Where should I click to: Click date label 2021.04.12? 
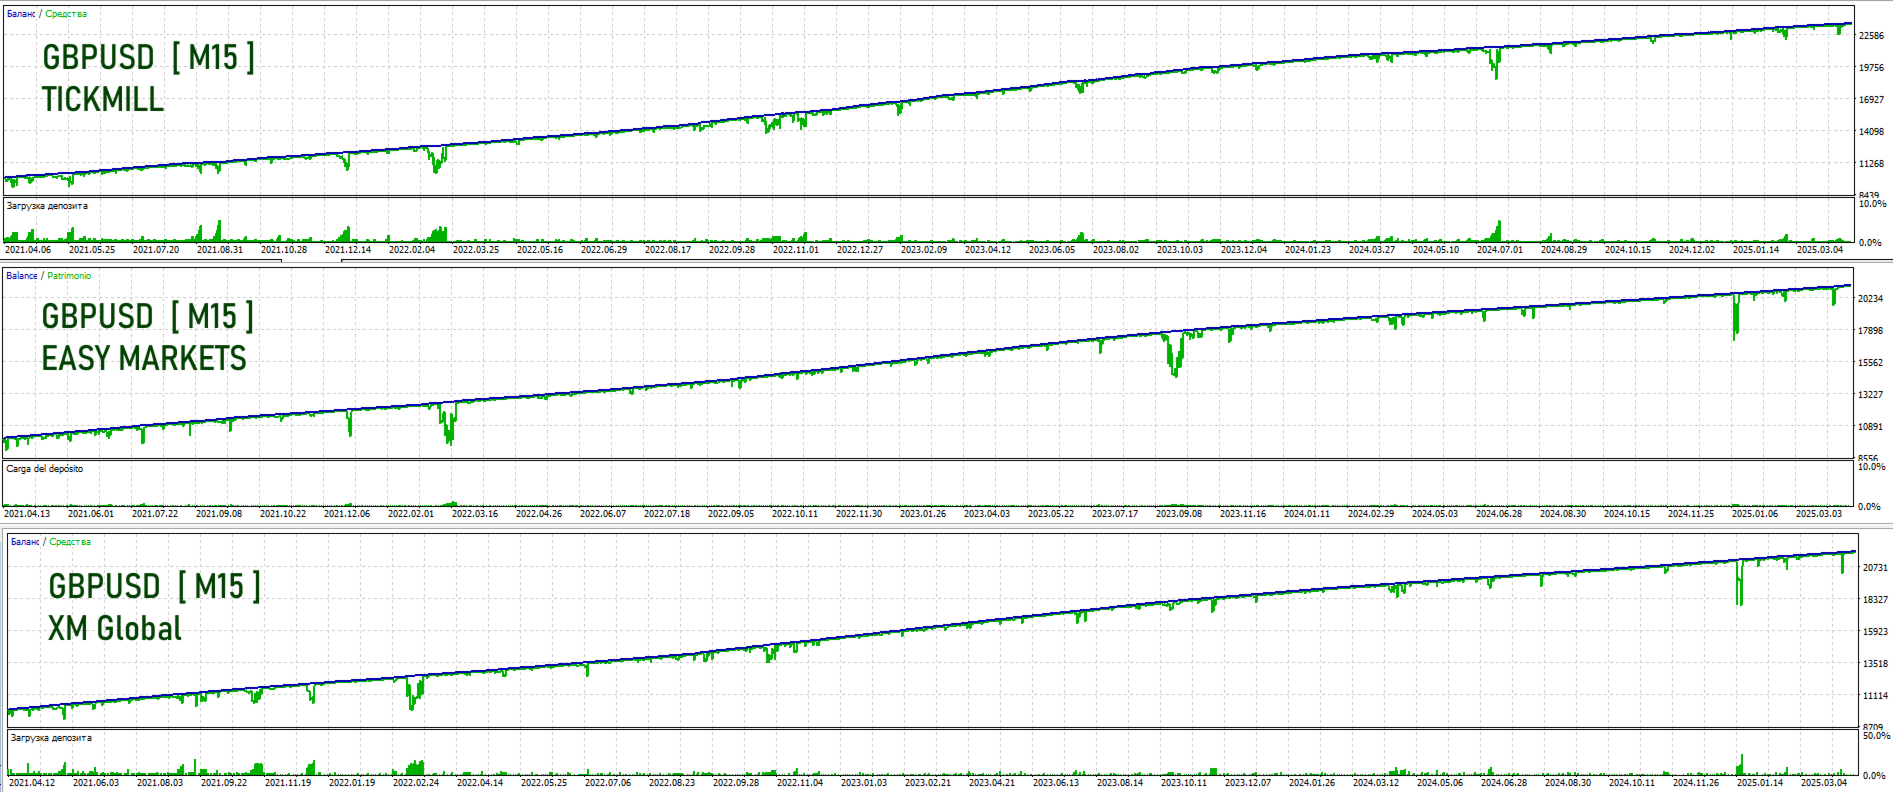[32, 783]
